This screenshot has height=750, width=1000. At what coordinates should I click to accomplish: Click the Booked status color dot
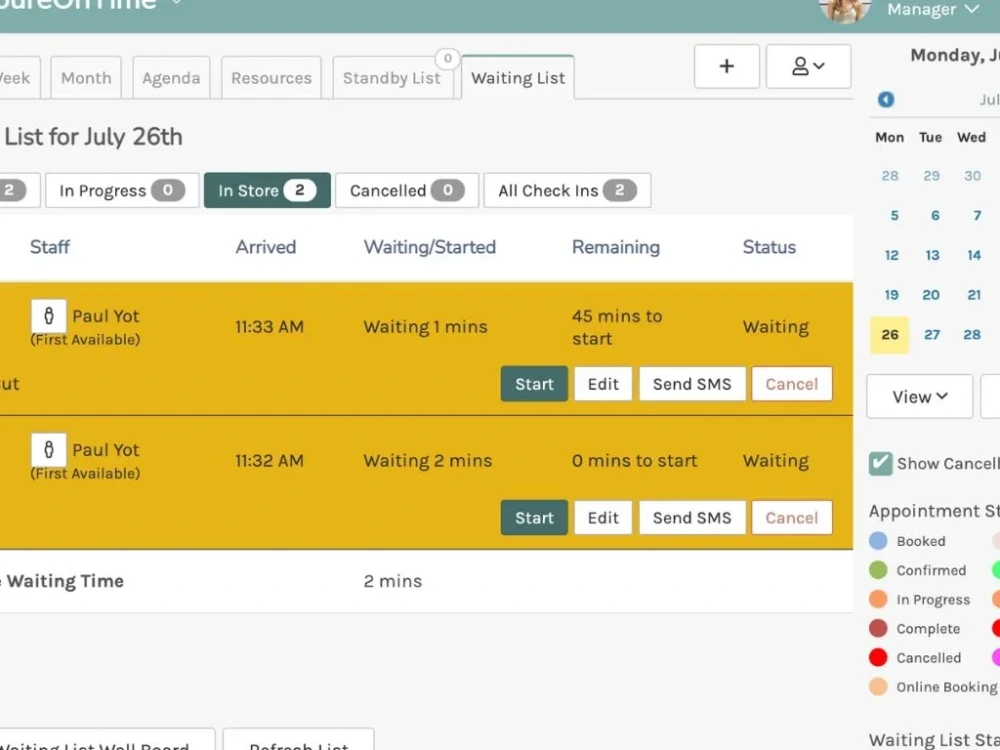878,541
